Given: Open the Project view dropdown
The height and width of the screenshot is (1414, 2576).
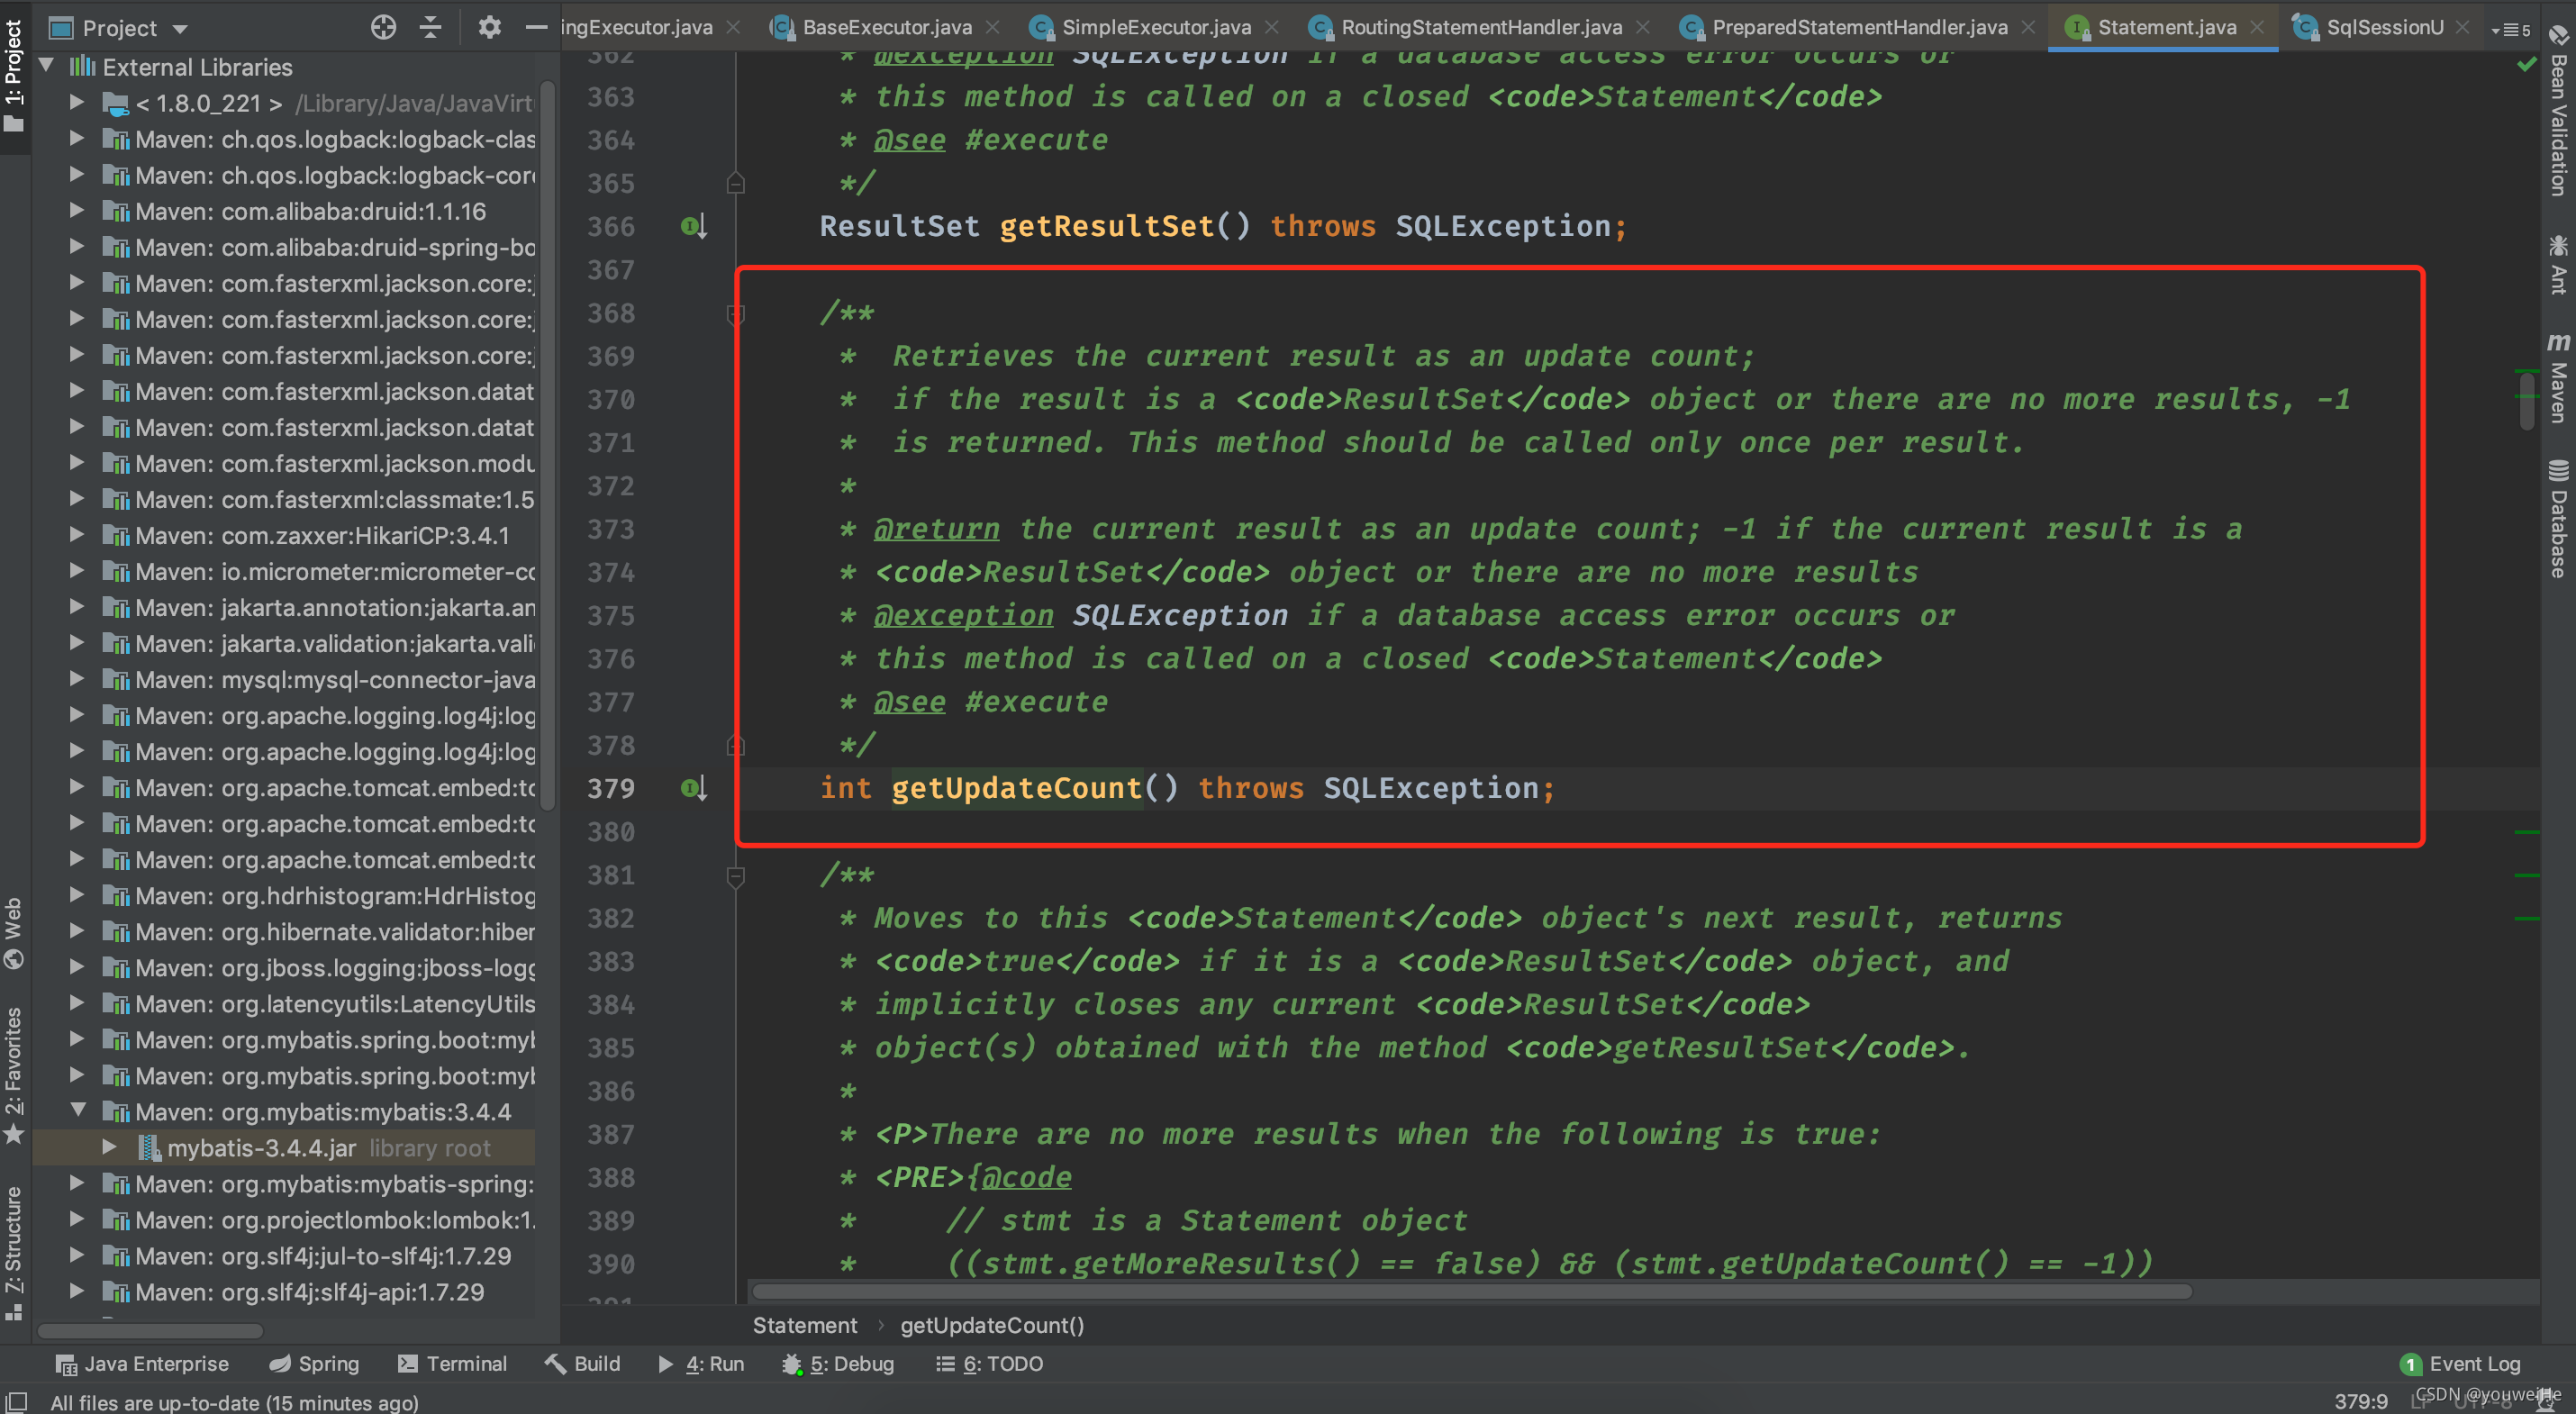Looking at the screenshot, I should (181, 29).
